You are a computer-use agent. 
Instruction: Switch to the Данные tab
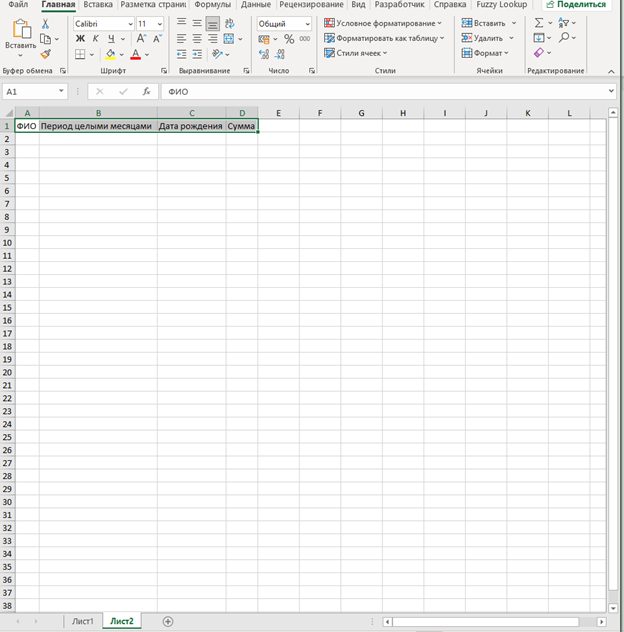point(256,4)
